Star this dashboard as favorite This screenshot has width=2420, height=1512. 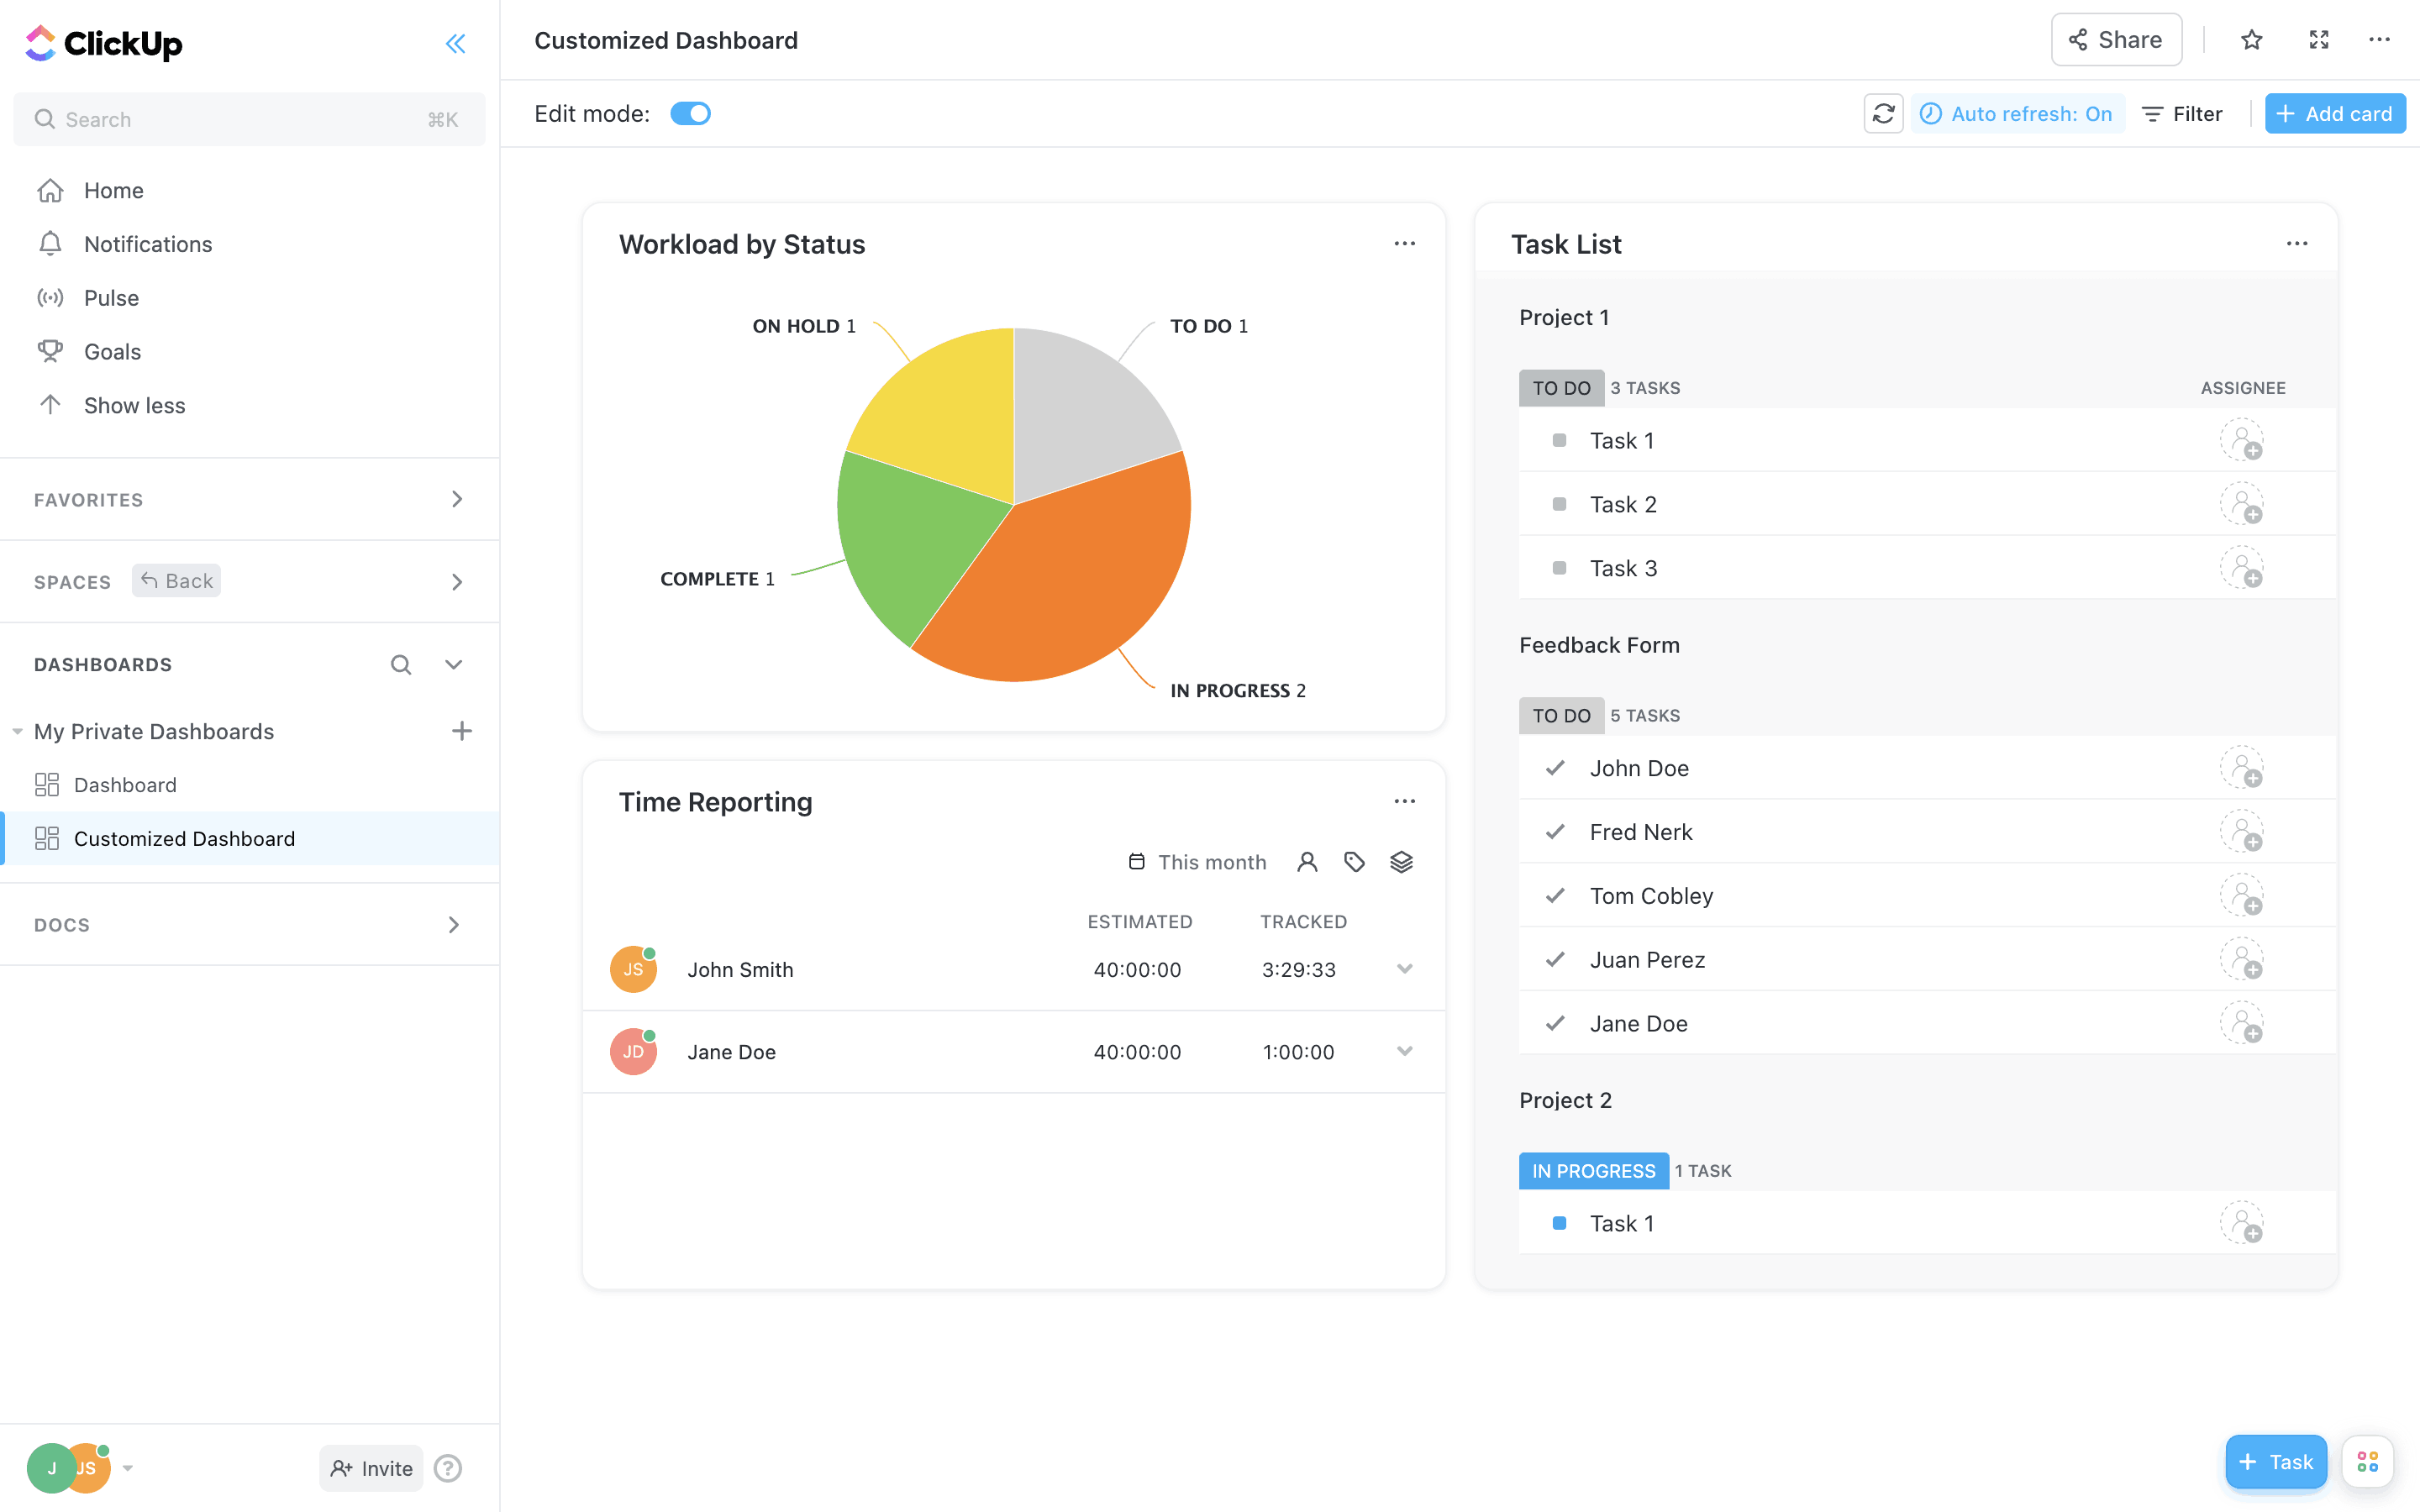tap(2251, 40)
